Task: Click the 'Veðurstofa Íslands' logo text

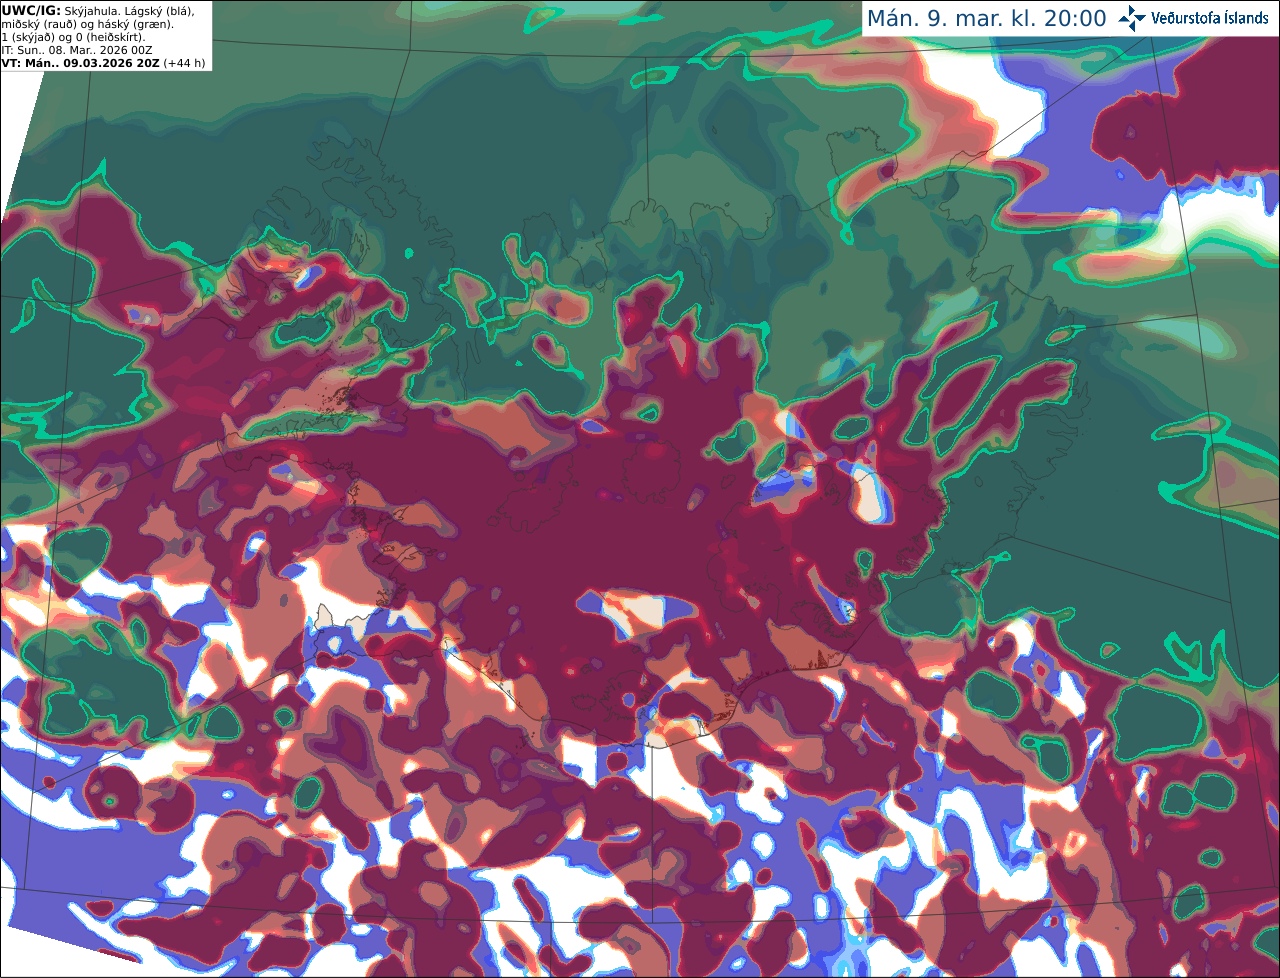Action: 1210,18
